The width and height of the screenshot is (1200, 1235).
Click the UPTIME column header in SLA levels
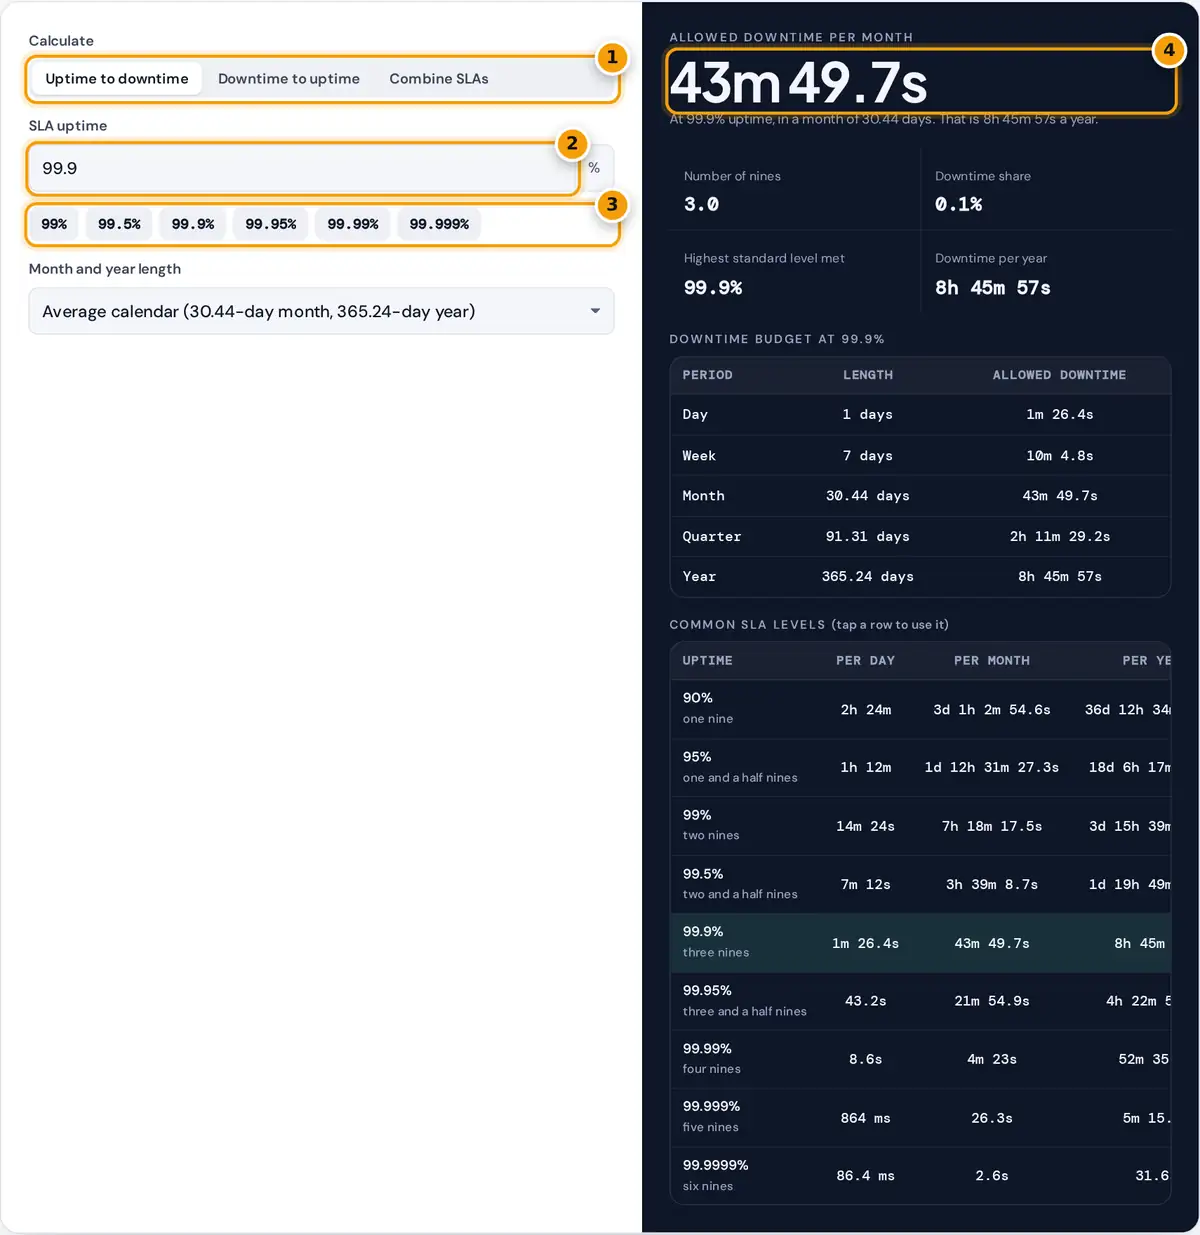pos(708,661)
